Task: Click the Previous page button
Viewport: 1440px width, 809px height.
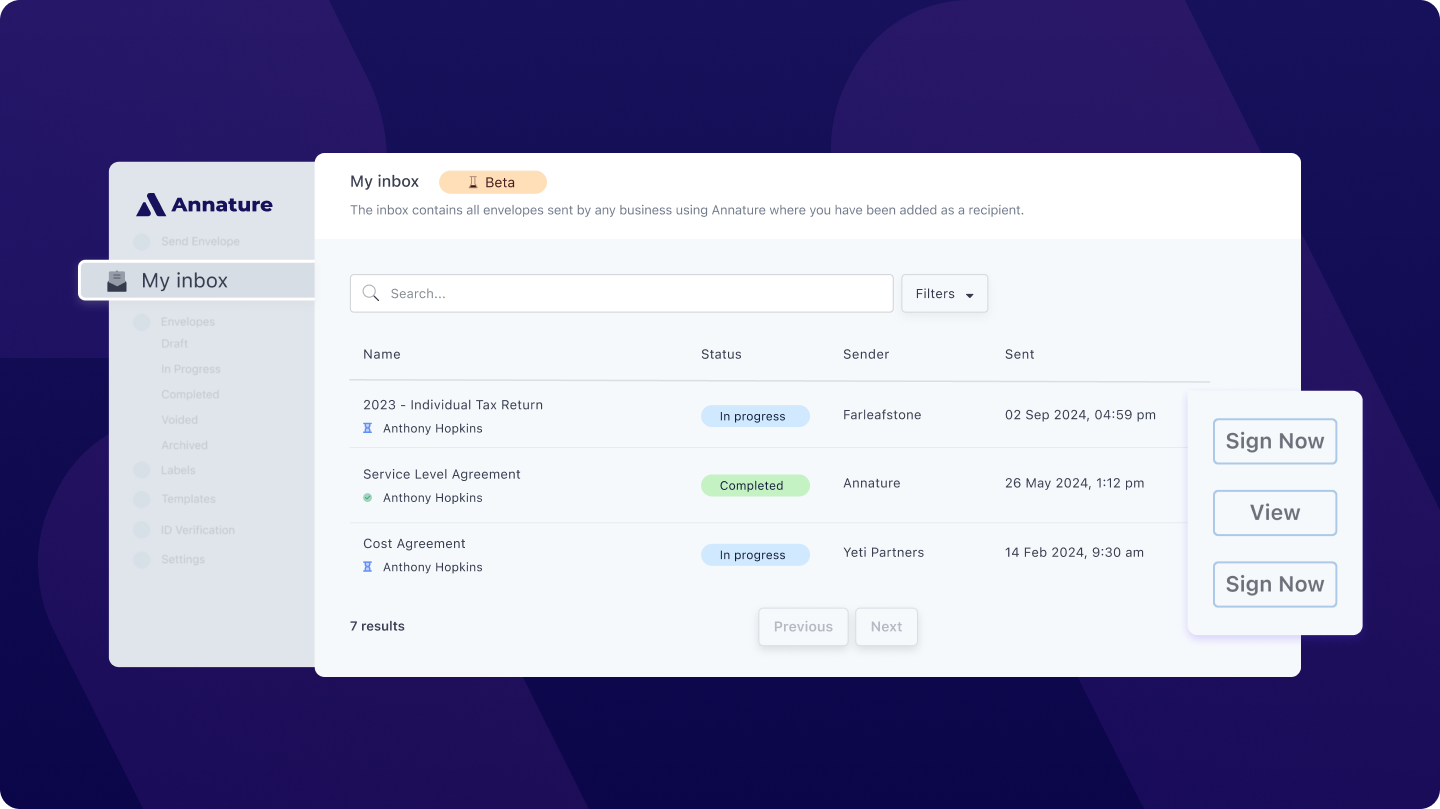Action: click(803, 627)
